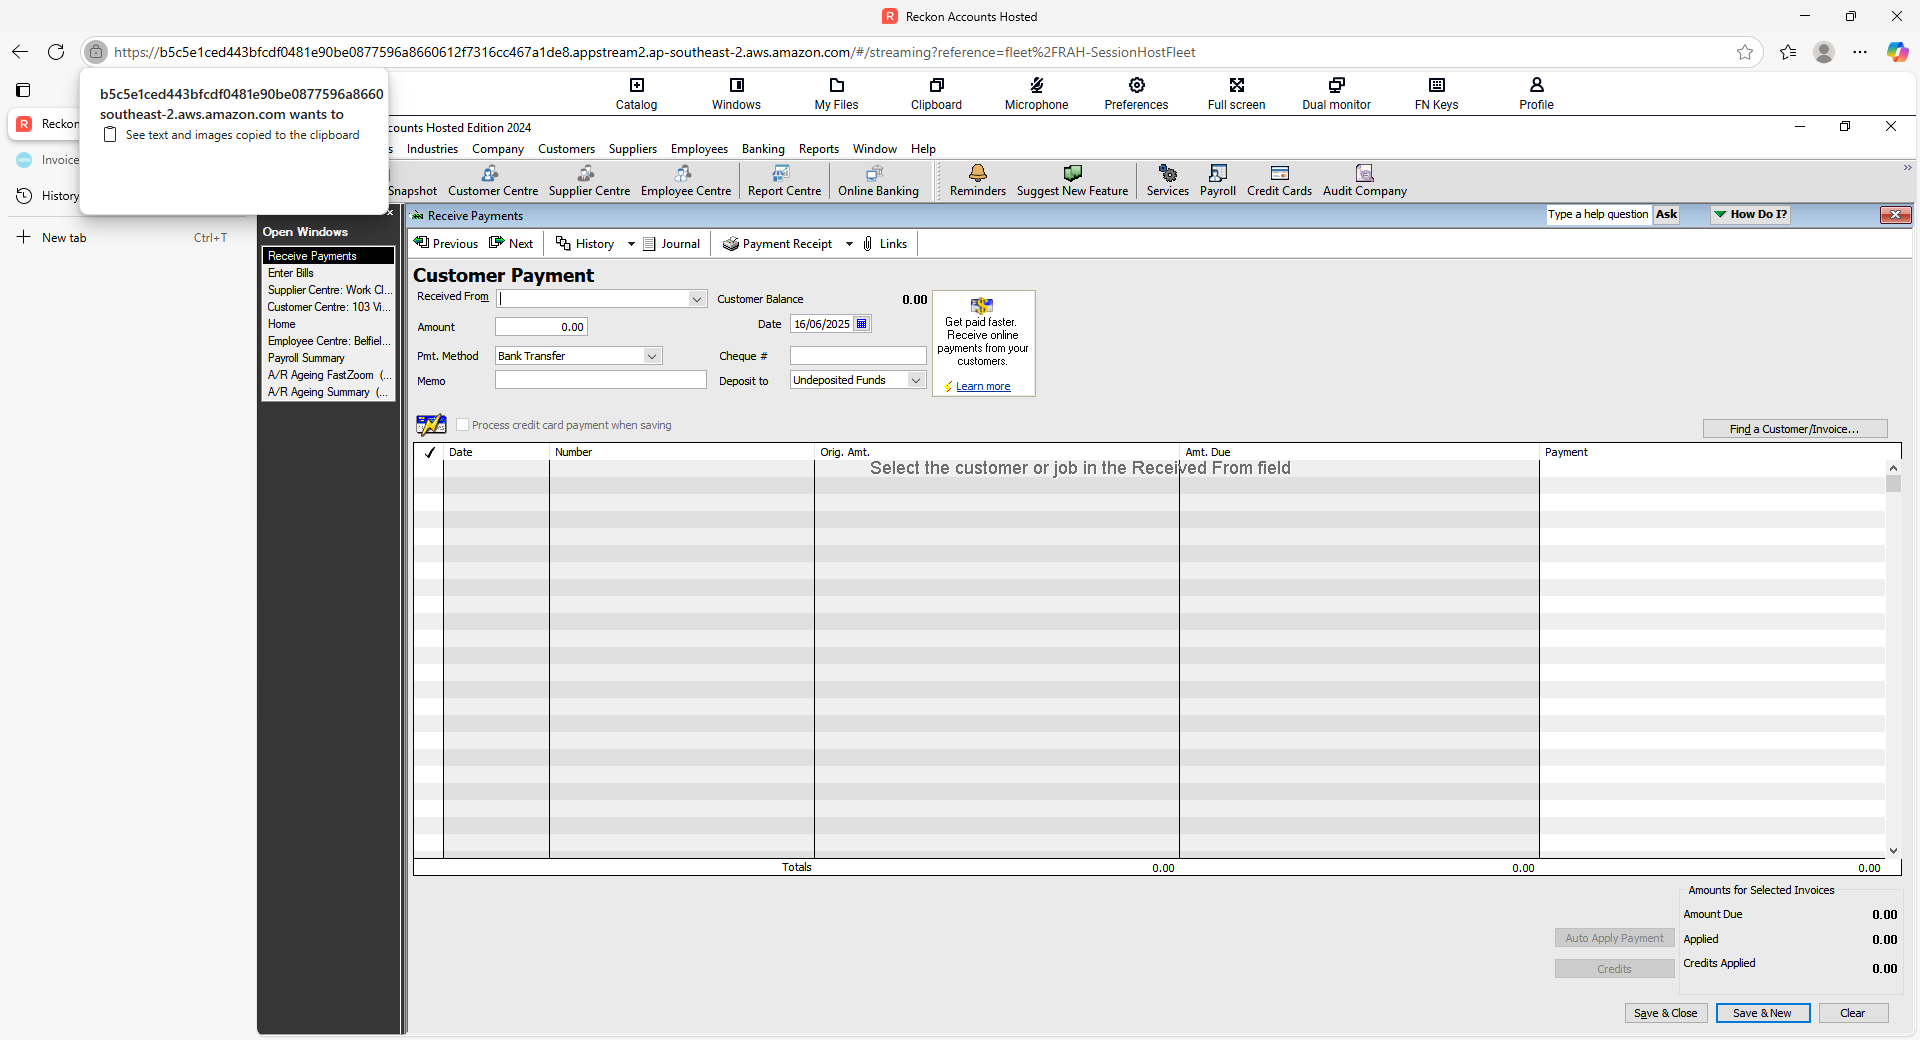The height and width of the screenshot is (1040, 1920).
Task: Open Employee Centre from icon bar
Action: (x=685, y=181)
